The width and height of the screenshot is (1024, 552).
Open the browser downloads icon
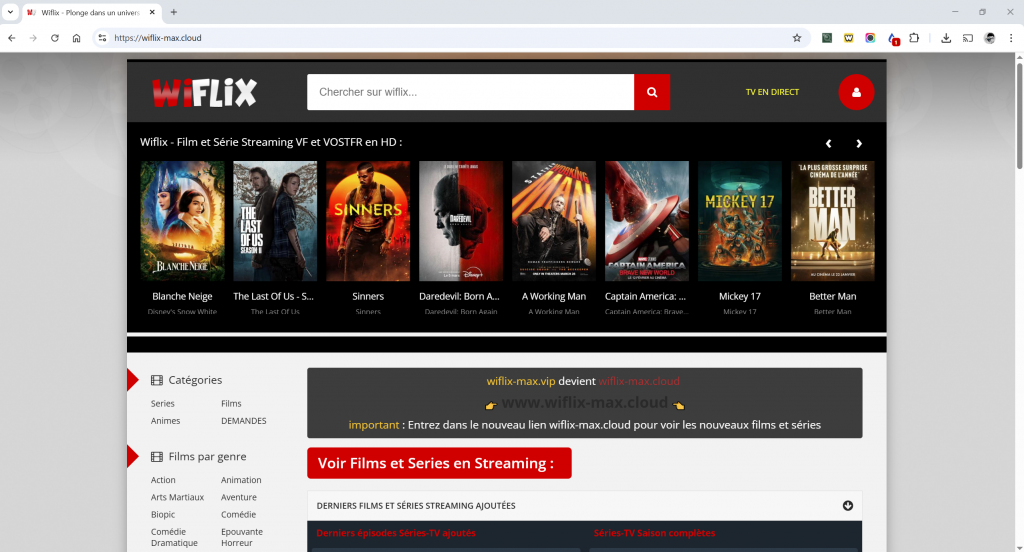coord(946,38)
